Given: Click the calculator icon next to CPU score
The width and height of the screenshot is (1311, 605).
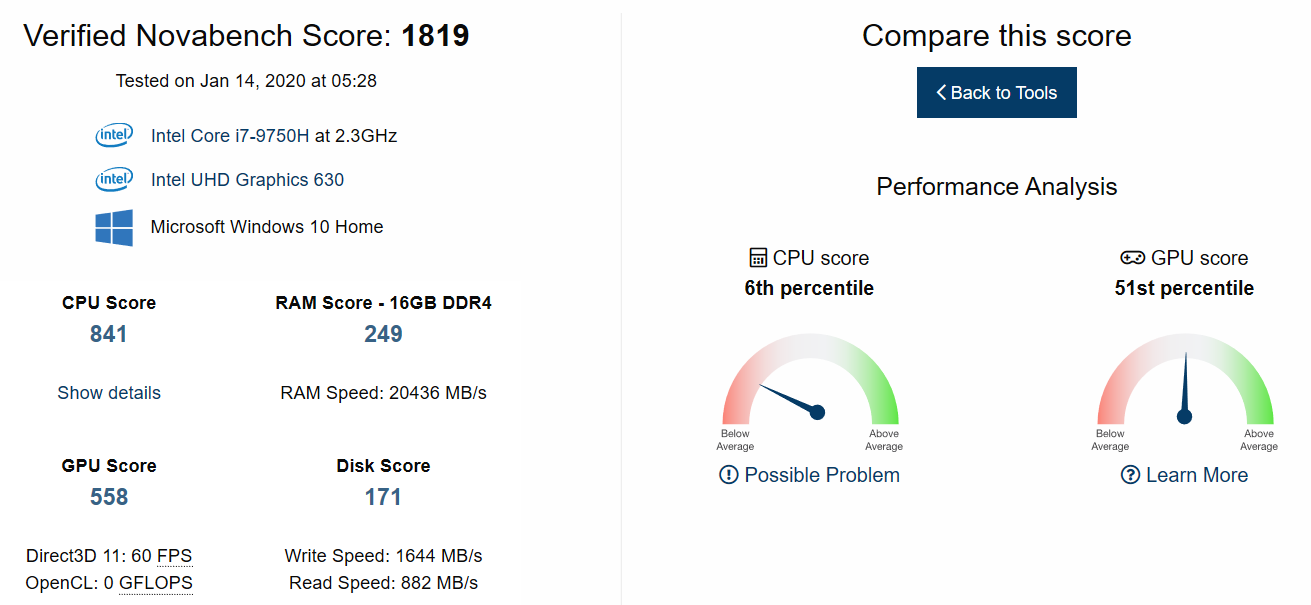Looking at the screenshot, I should [x=758, y=258].
